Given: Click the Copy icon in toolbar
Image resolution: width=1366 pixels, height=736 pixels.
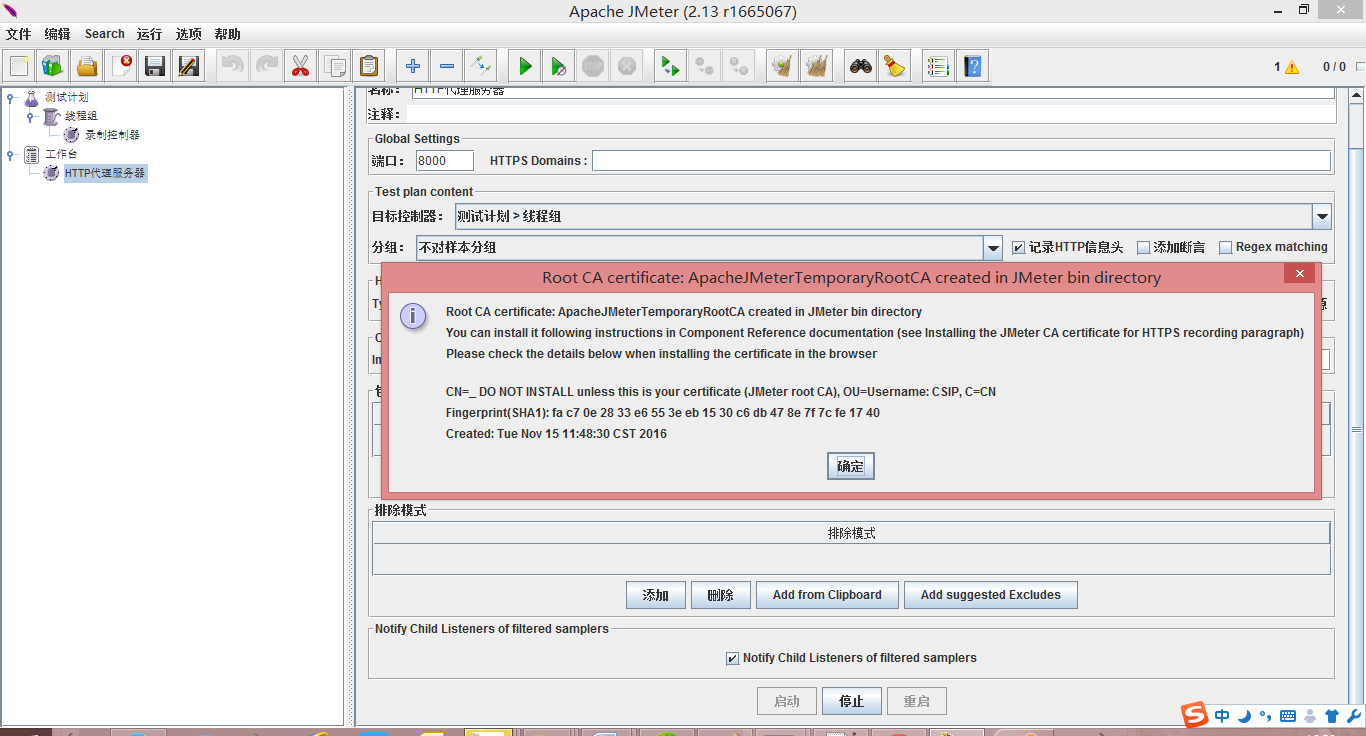Looking at the screenshot, I should [x=334, y=67].
